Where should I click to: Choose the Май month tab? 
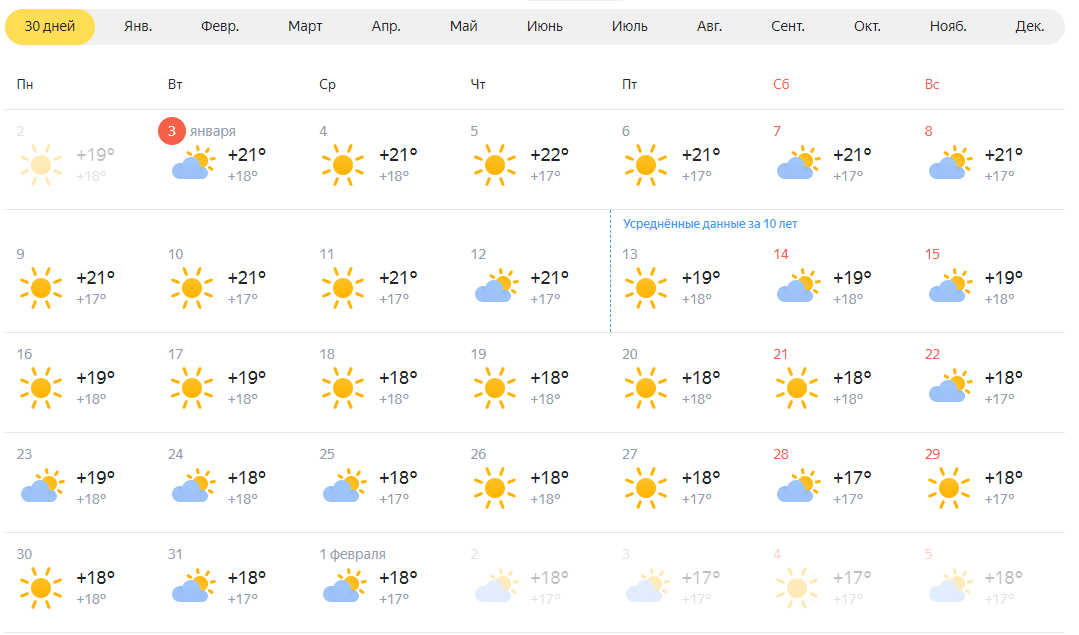click(x=464, y=27)
